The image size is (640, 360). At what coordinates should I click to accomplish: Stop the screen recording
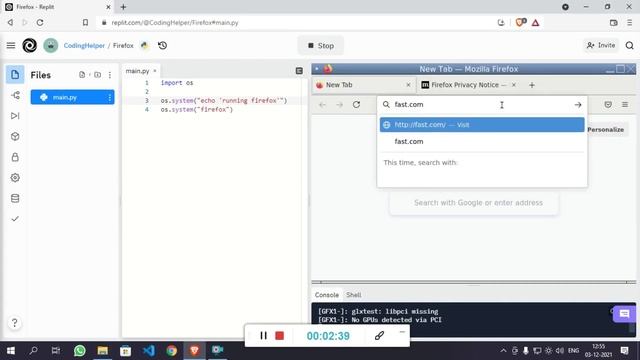pyautogui.click(x=280, y=336)
